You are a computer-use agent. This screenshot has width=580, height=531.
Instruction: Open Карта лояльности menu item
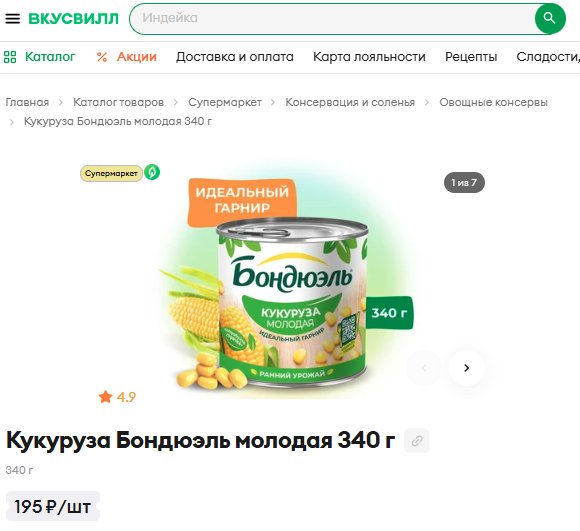coord(369,57)
